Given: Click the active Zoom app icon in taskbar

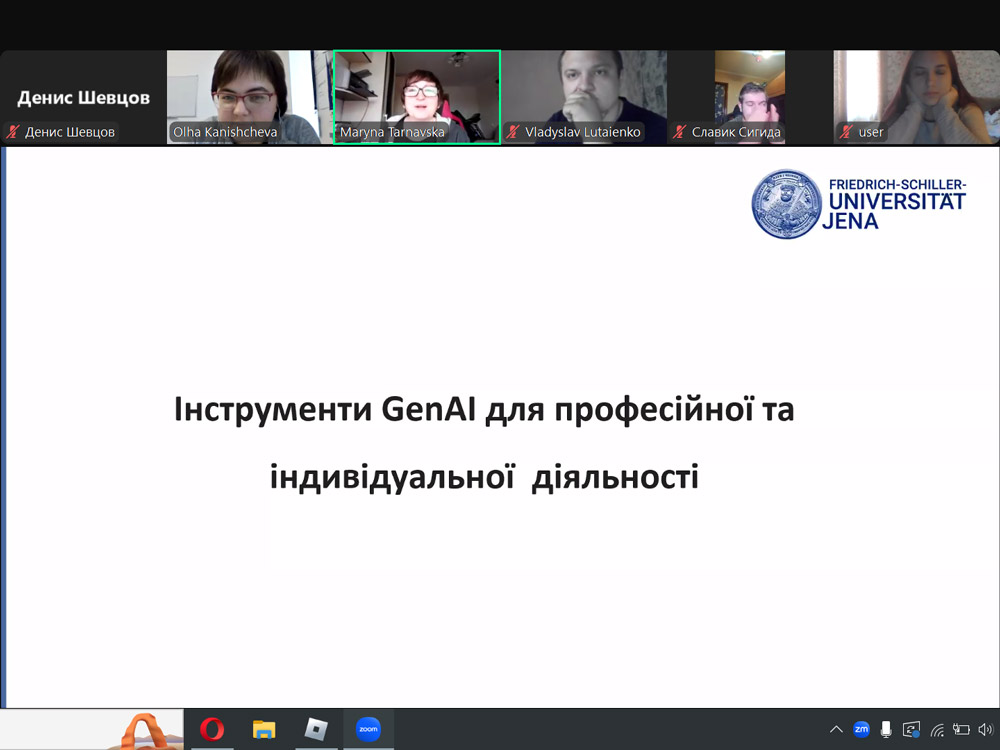Looking at the screenshot, I should (369, 729).
